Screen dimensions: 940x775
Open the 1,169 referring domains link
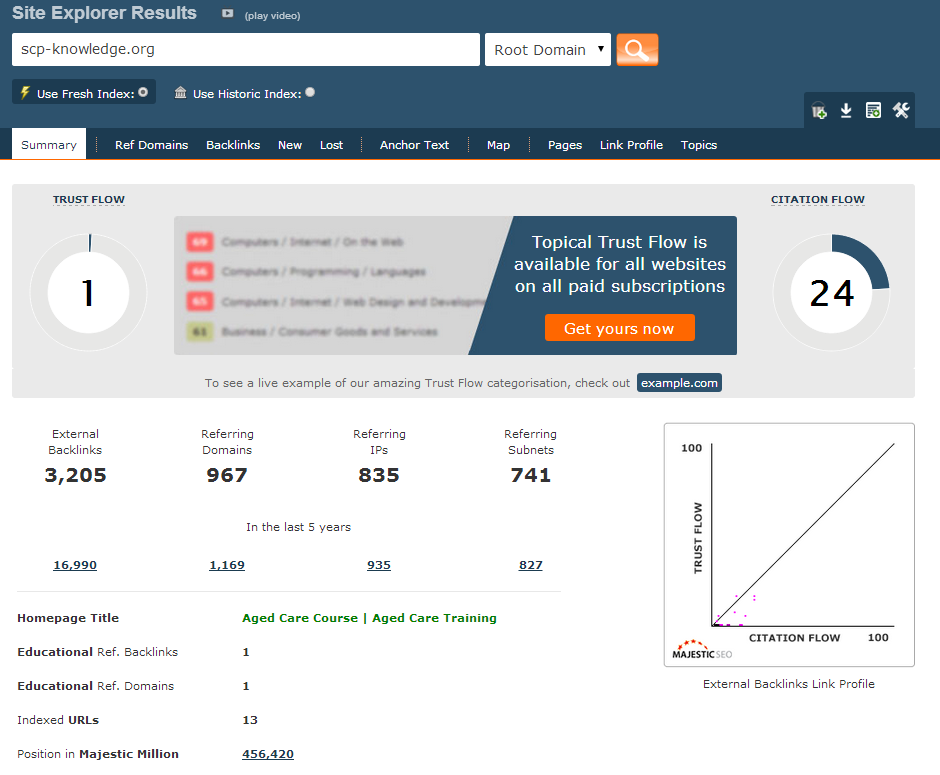click(227, 565)
